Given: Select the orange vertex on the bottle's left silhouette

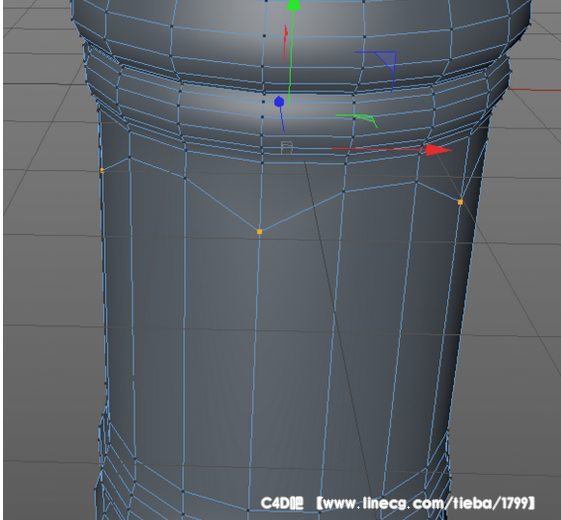Looking at the screenshot, I should tap(102, 170).
